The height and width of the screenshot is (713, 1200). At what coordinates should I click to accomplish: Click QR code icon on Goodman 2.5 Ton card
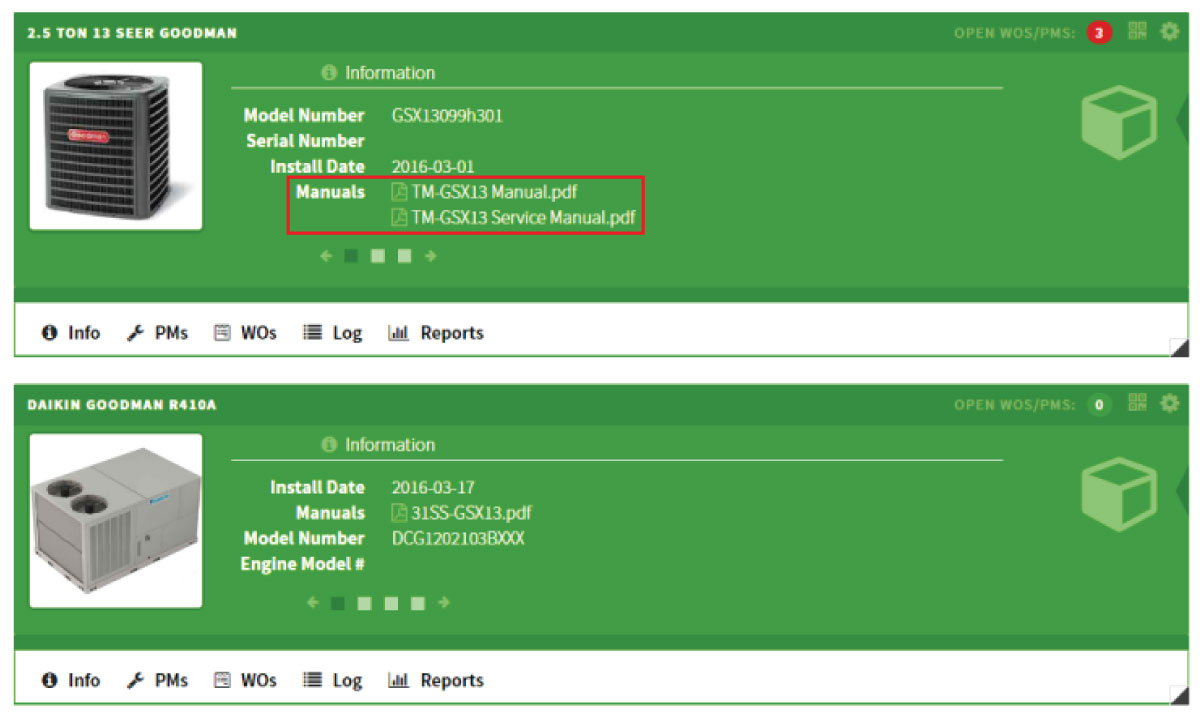click(1137, 32)
